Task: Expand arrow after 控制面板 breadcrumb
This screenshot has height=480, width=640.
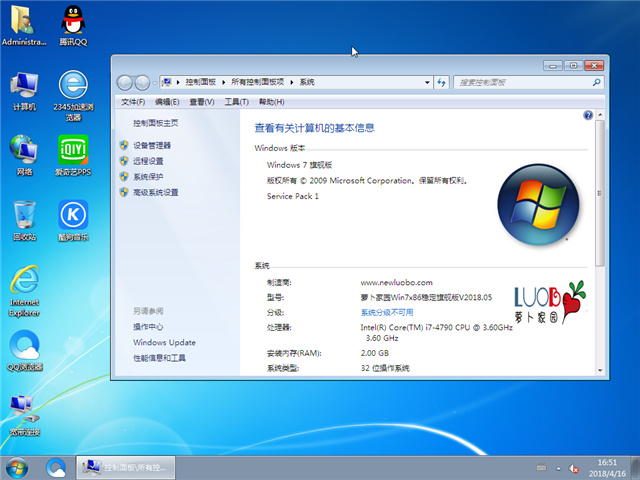Action: point(224,82)
